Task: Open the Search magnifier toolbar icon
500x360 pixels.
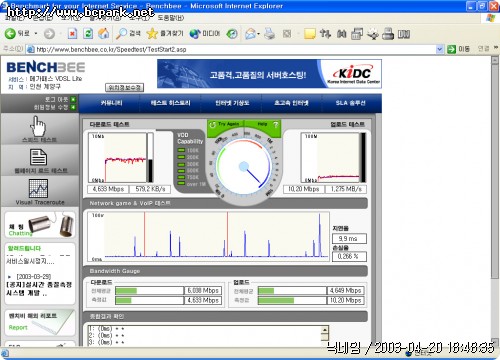Action: [121, 33]
